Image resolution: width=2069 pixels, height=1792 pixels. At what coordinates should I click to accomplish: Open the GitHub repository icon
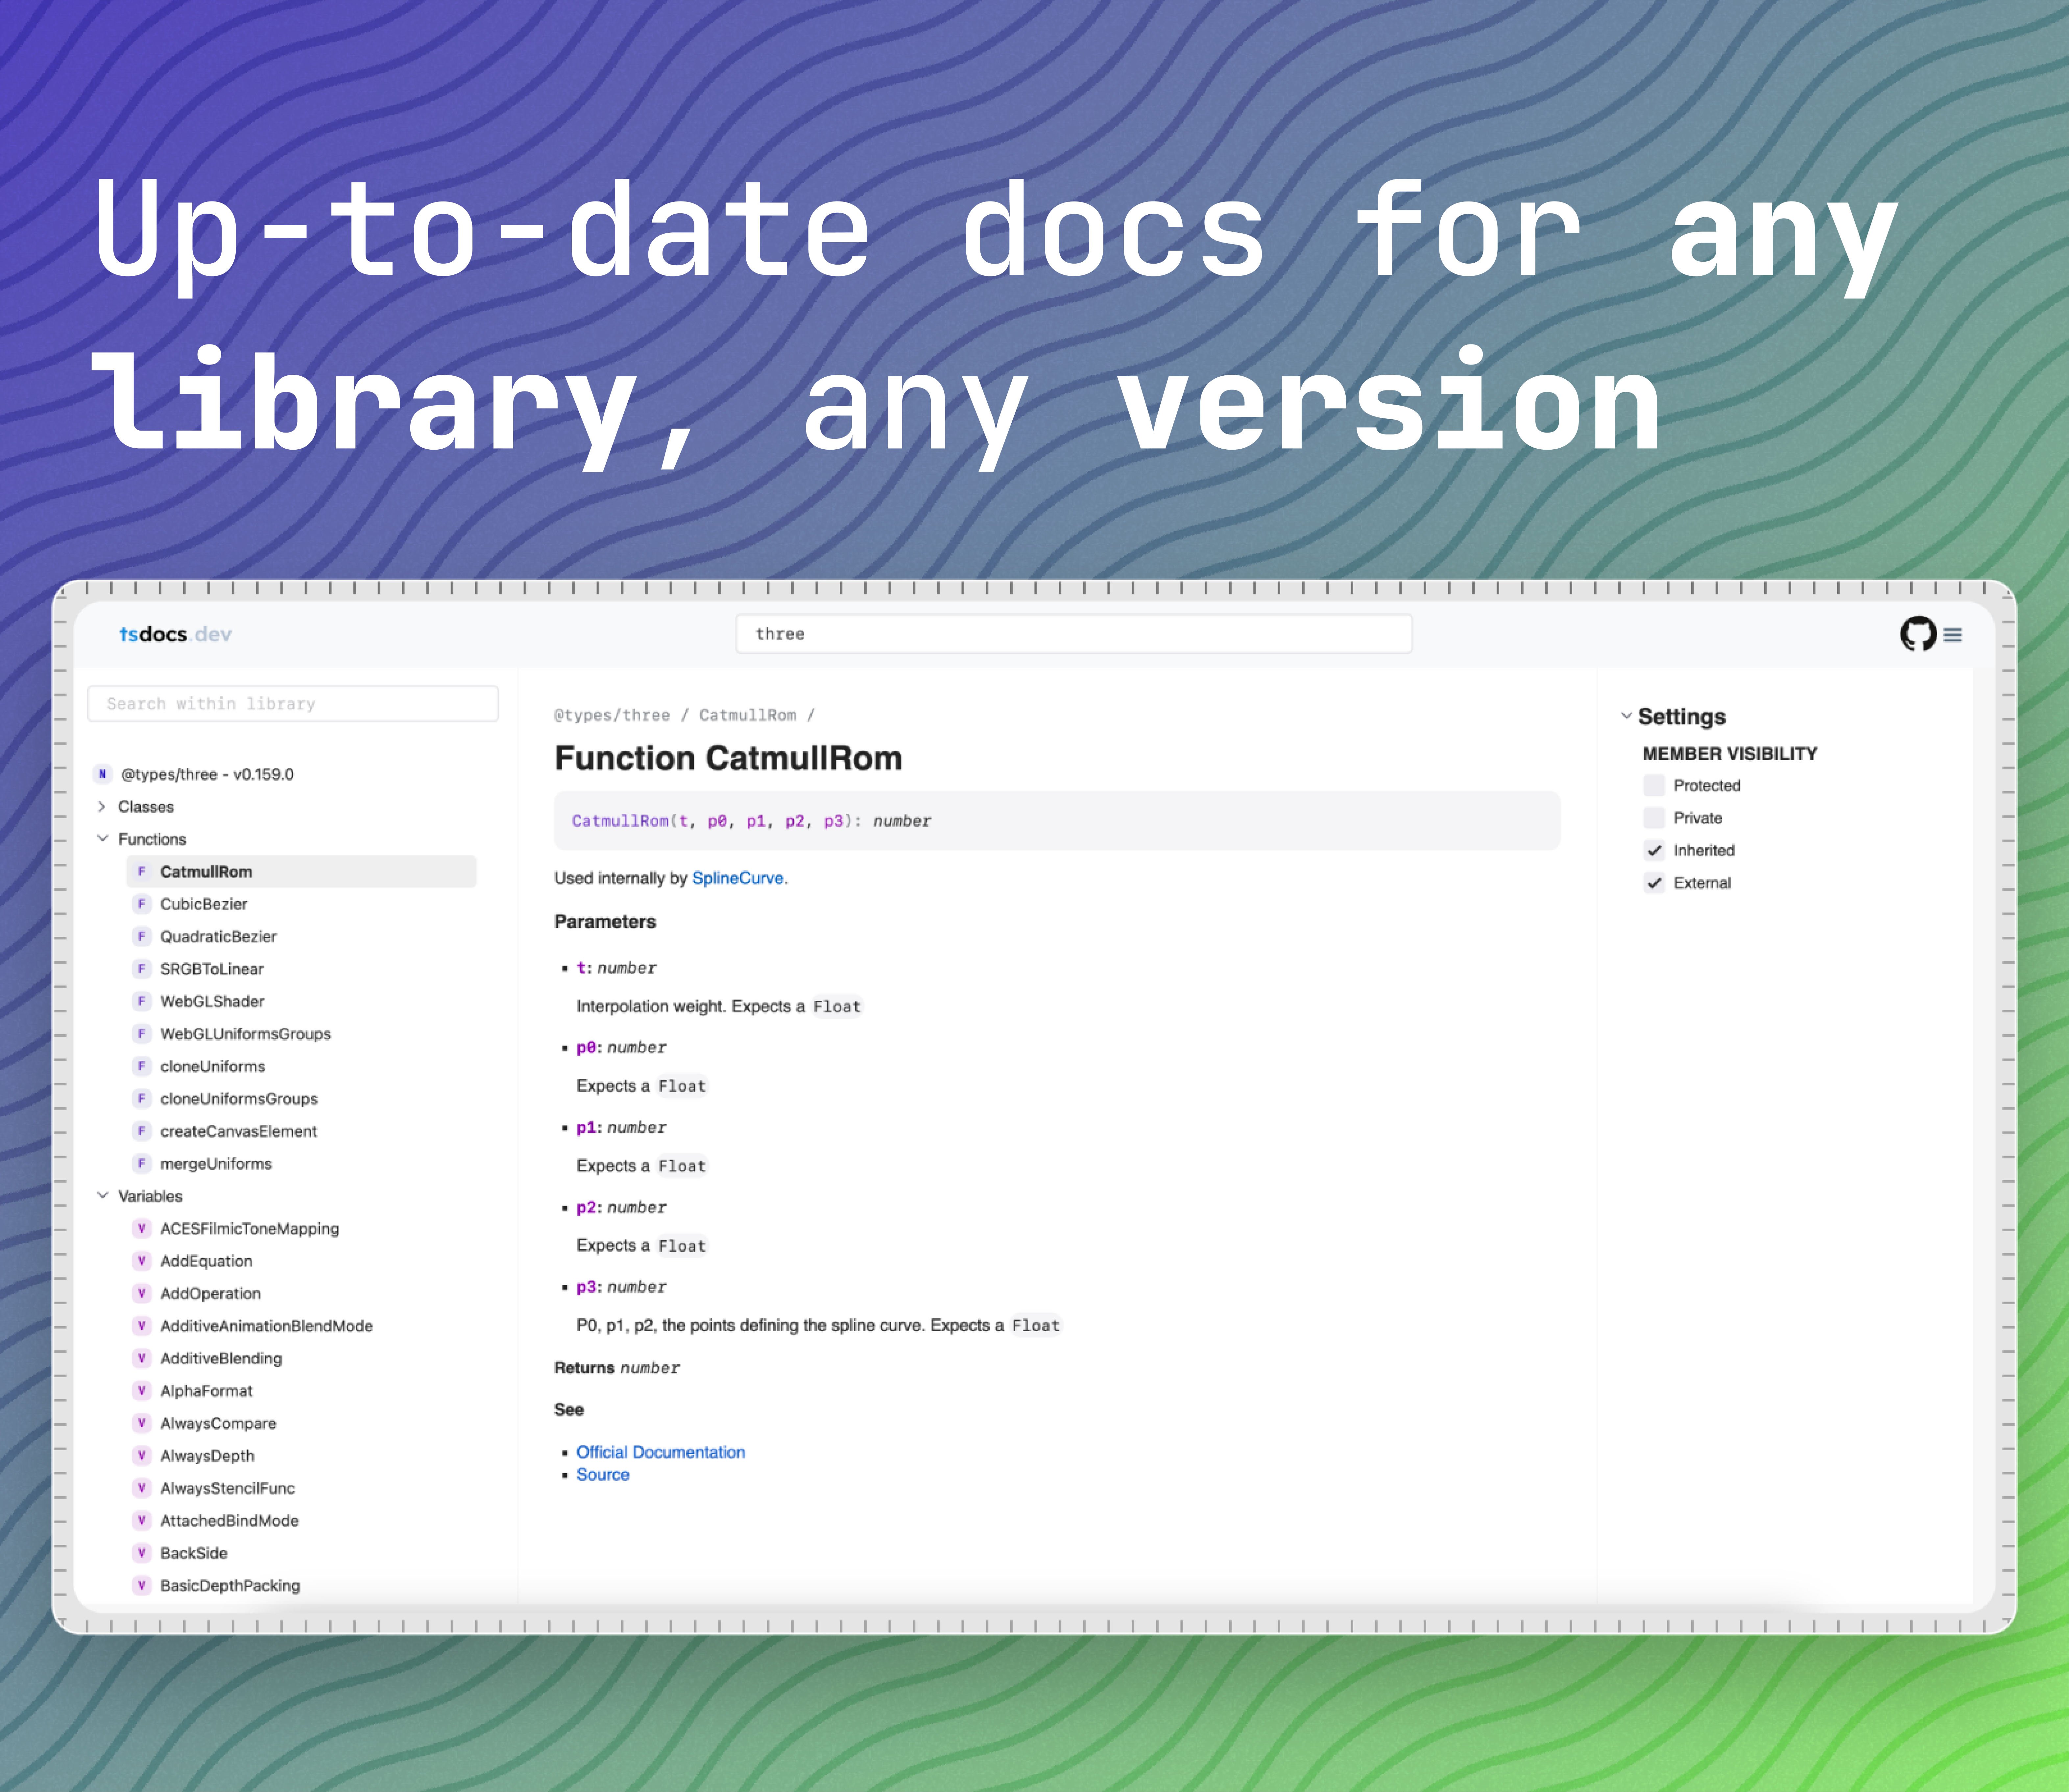coord(1918,634)
